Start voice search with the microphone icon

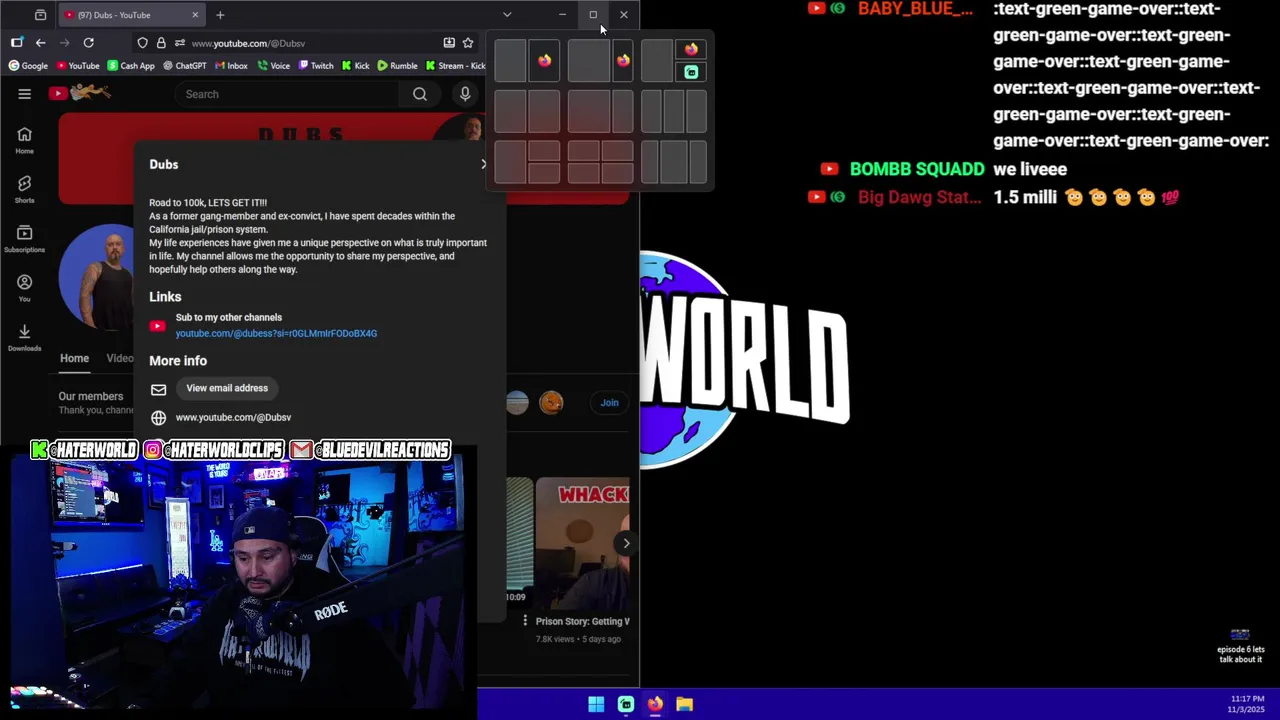(x=465, y=94)
